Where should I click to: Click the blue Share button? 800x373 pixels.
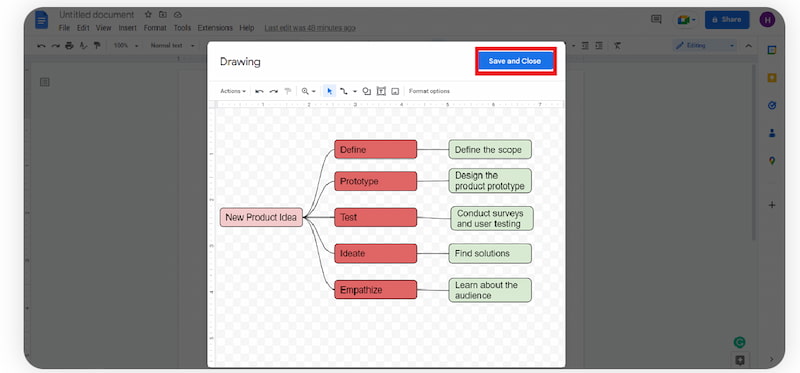(727, 20)
